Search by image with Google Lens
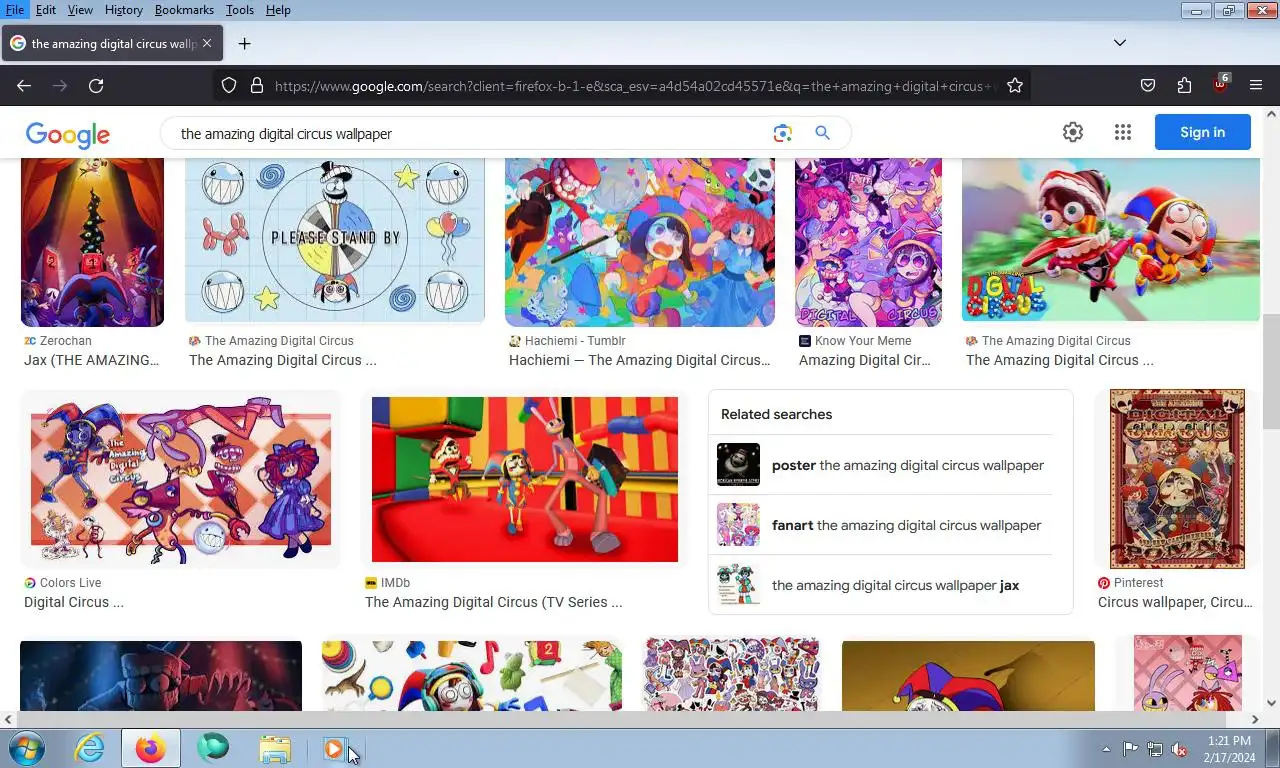 coord(782,133)
